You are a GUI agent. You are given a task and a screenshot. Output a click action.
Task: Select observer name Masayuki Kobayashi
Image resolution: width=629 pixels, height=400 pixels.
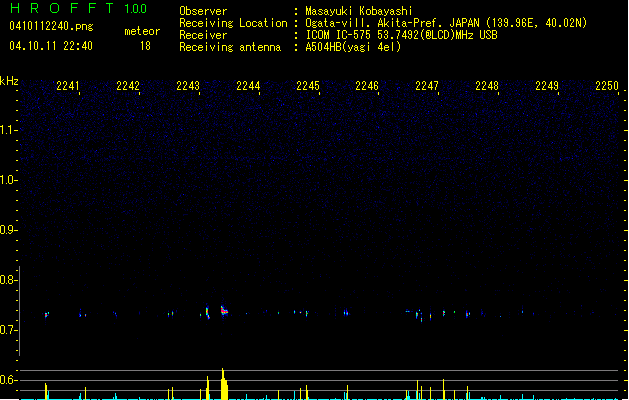click(359, 11)
